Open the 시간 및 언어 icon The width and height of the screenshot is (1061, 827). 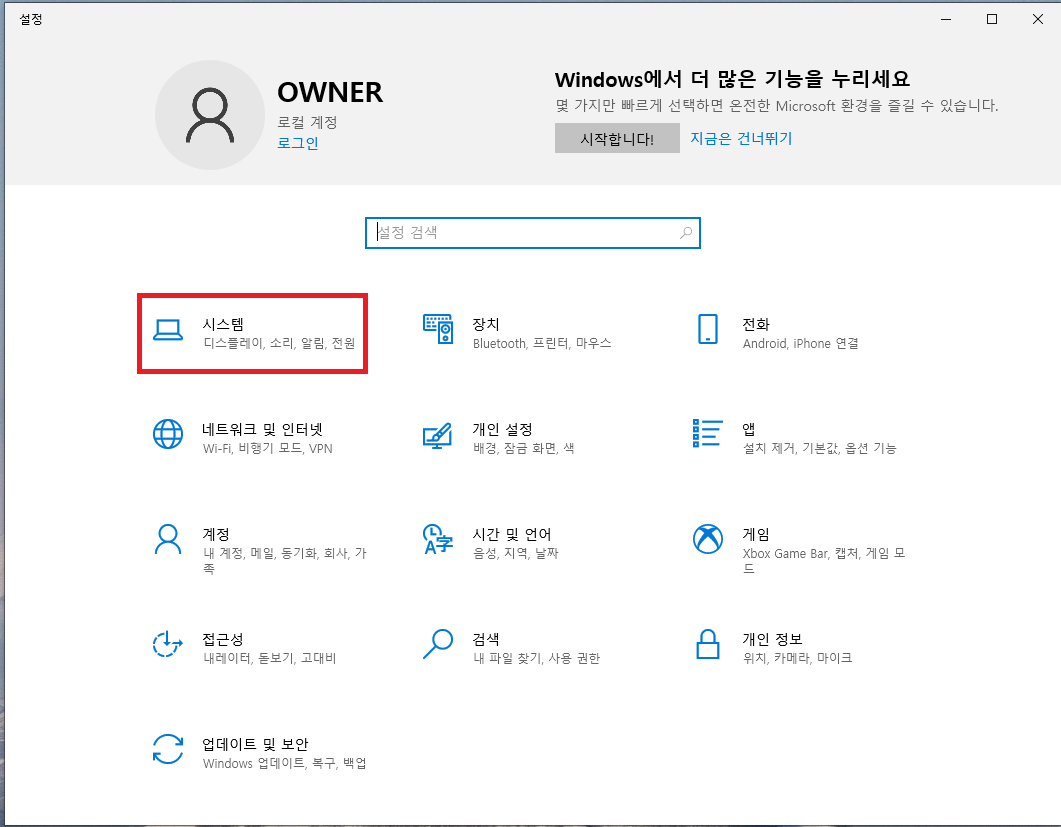[438, 539]
